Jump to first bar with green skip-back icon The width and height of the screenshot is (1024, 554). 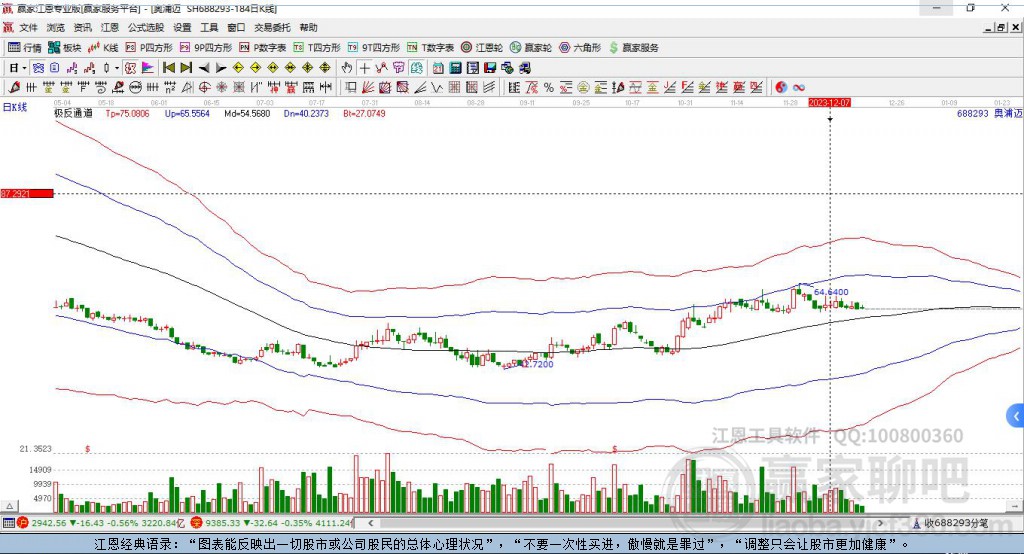(x=169, y=68)
